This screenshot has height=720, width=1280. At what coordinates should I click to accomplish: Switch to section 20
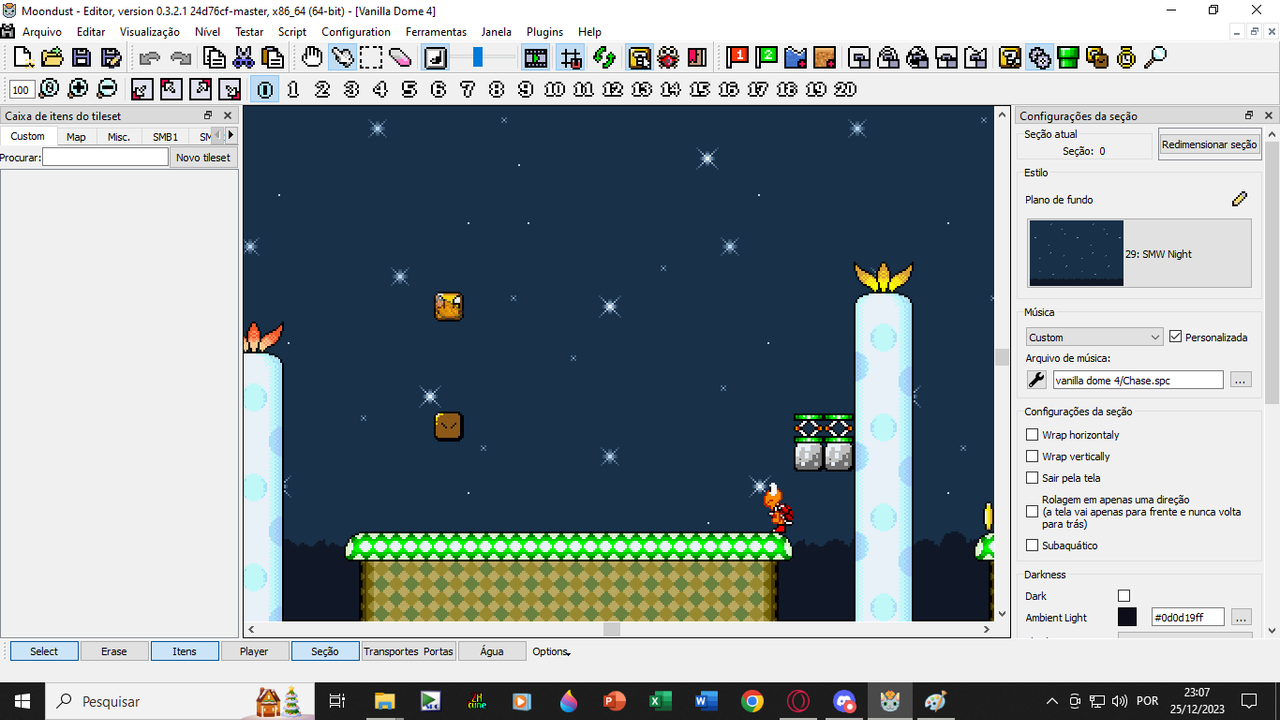[x=845, y=89]
